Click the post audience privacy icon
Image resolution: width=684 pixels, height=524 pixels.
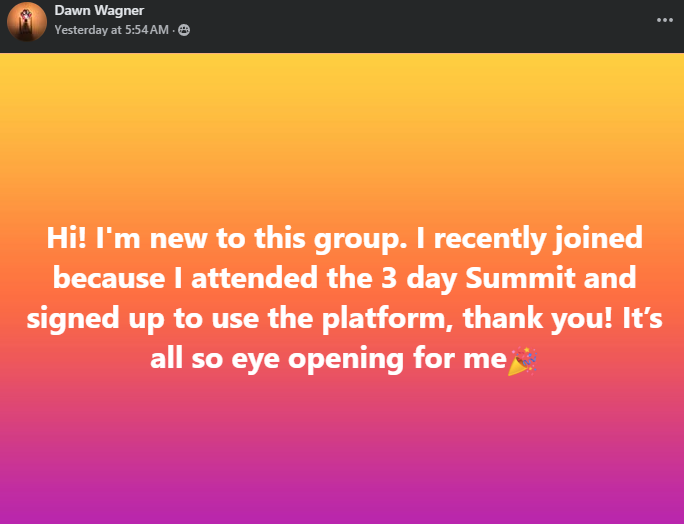click(x=185, y=30)
